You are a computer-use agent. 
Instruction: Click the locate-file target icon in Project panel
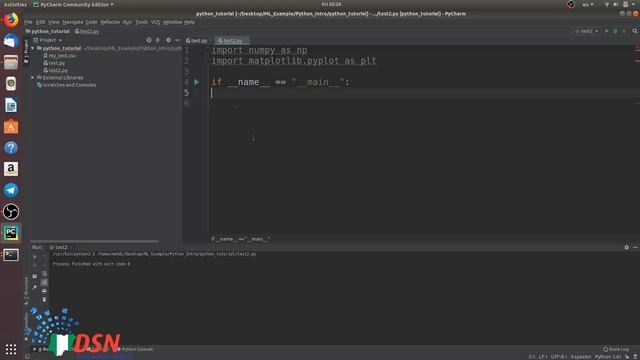pyautogui.click(x=149, y=40)
